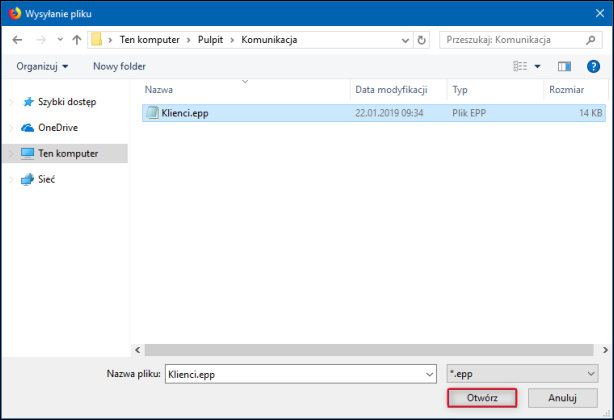Viewport: 614px width, 420px height.
Task: Click the Szybki dostęp star icon
Action: [x=28, y=102]
